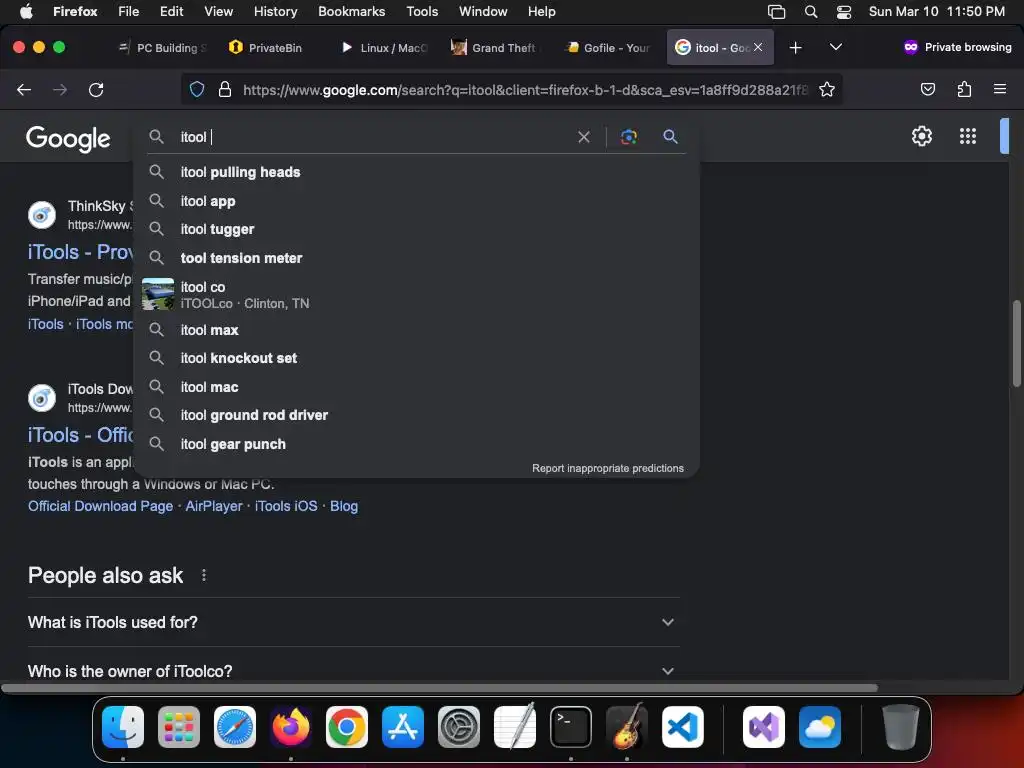Viewport: 1024px width, 768px height.
Task: Click the Firefox back arrow
Action: tap(24, 89)
